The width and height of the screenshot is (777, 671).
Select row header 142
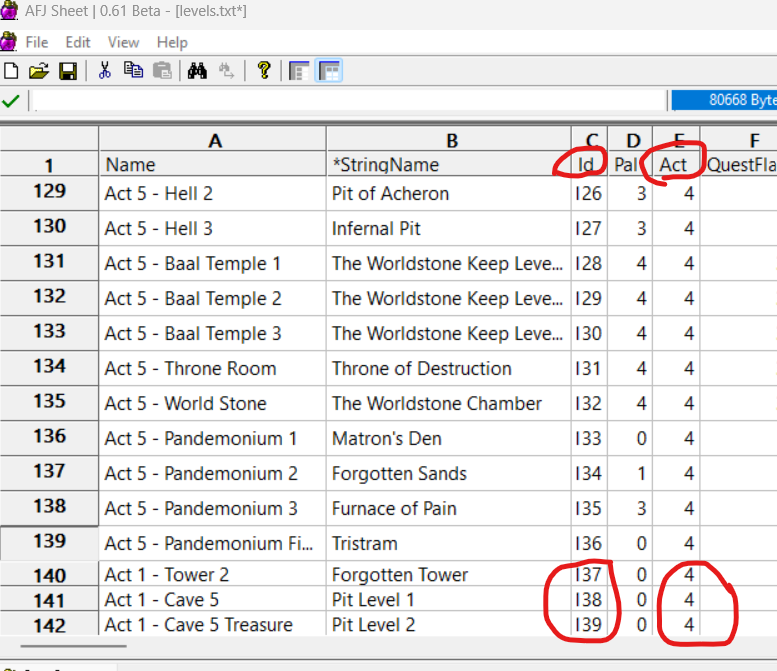point(49,624)
